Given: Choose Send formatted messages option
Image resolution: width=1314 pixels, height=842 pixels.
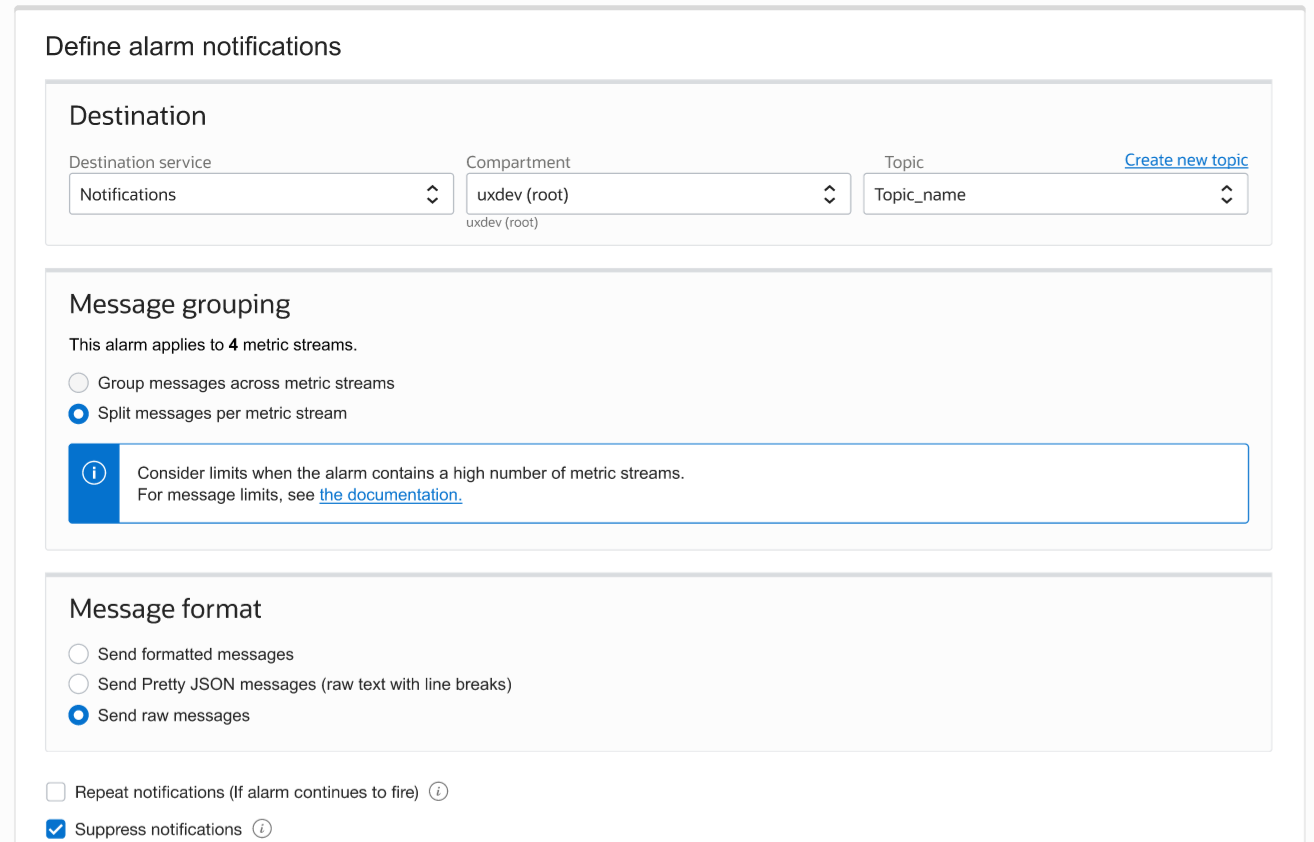Looking at the screenshot, I should 79,654.
